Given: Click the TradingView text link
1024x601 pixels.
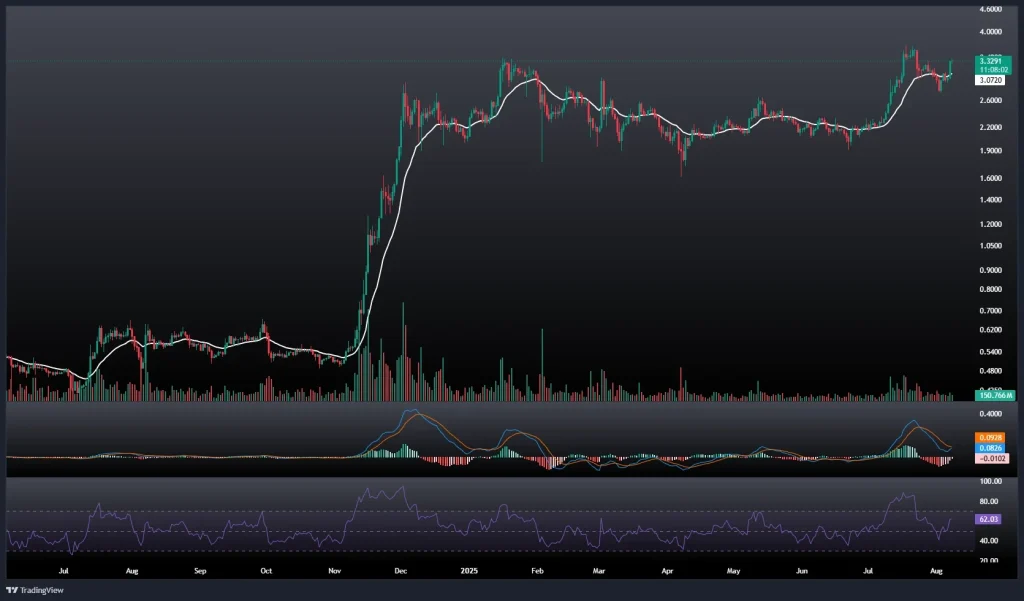Looking at the screenshot, I should click(42, 590).
